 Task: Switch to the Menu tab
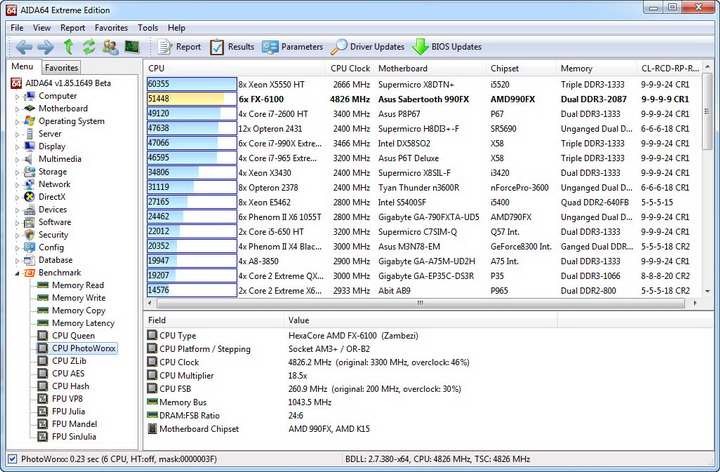pyautogui.click(x=22, y=67)
